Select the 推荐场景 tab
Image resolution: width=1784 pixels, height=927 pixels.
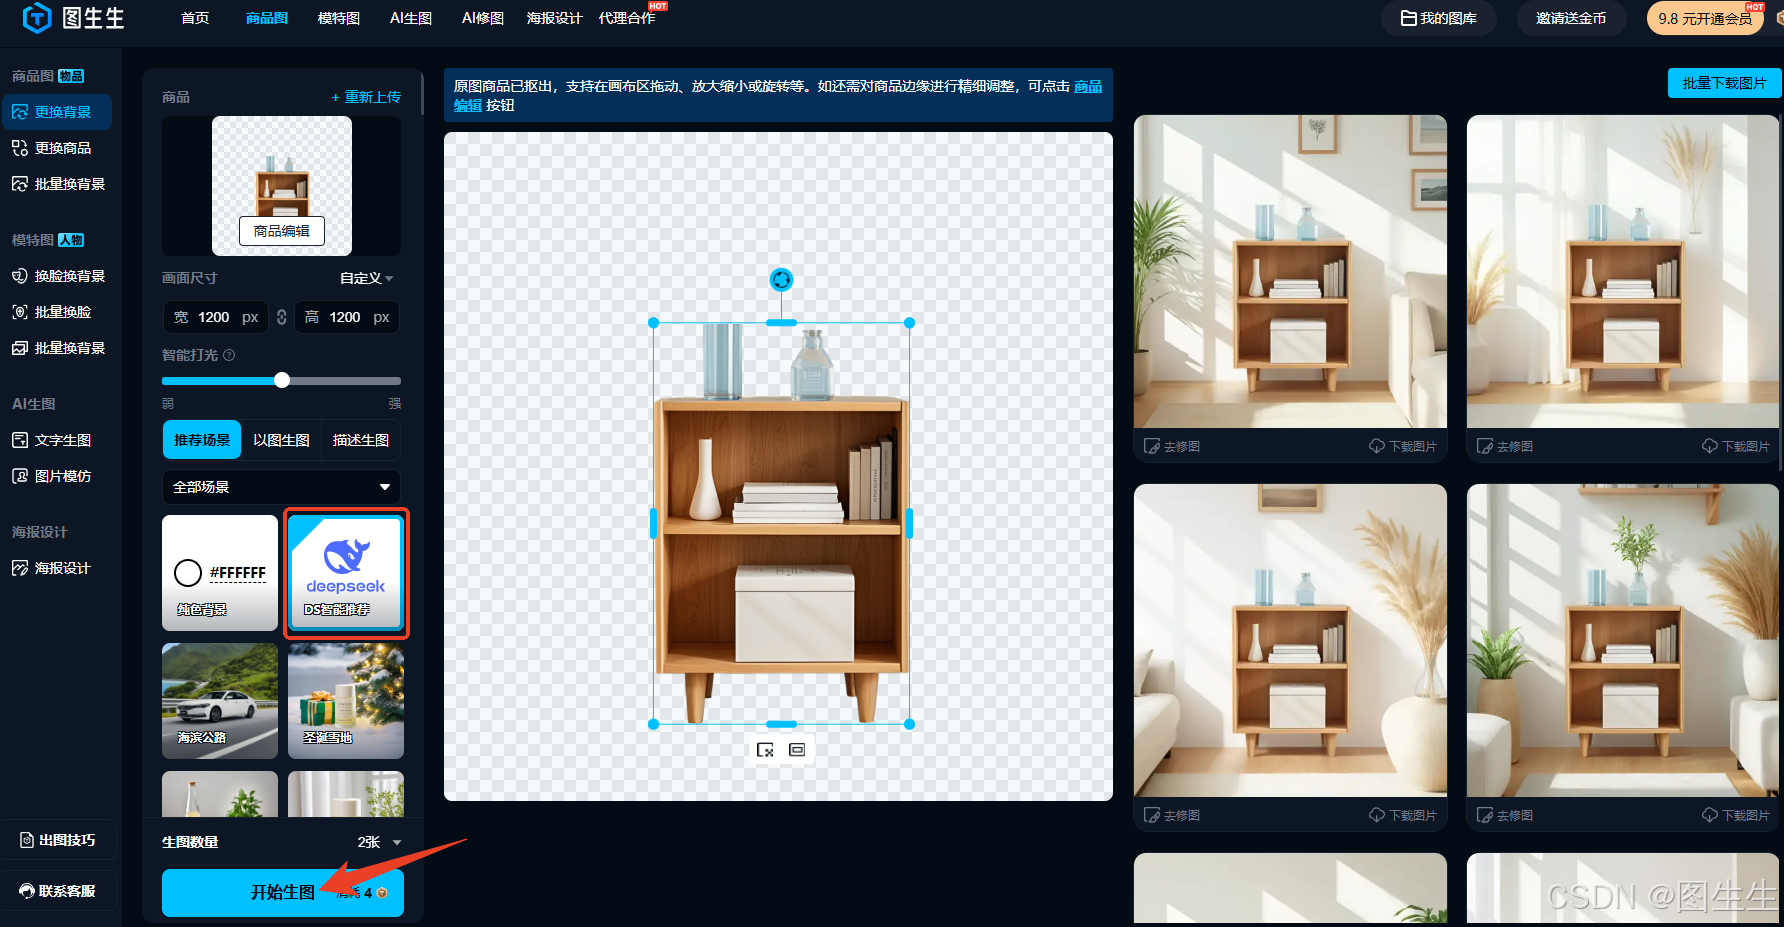[202, 440]
